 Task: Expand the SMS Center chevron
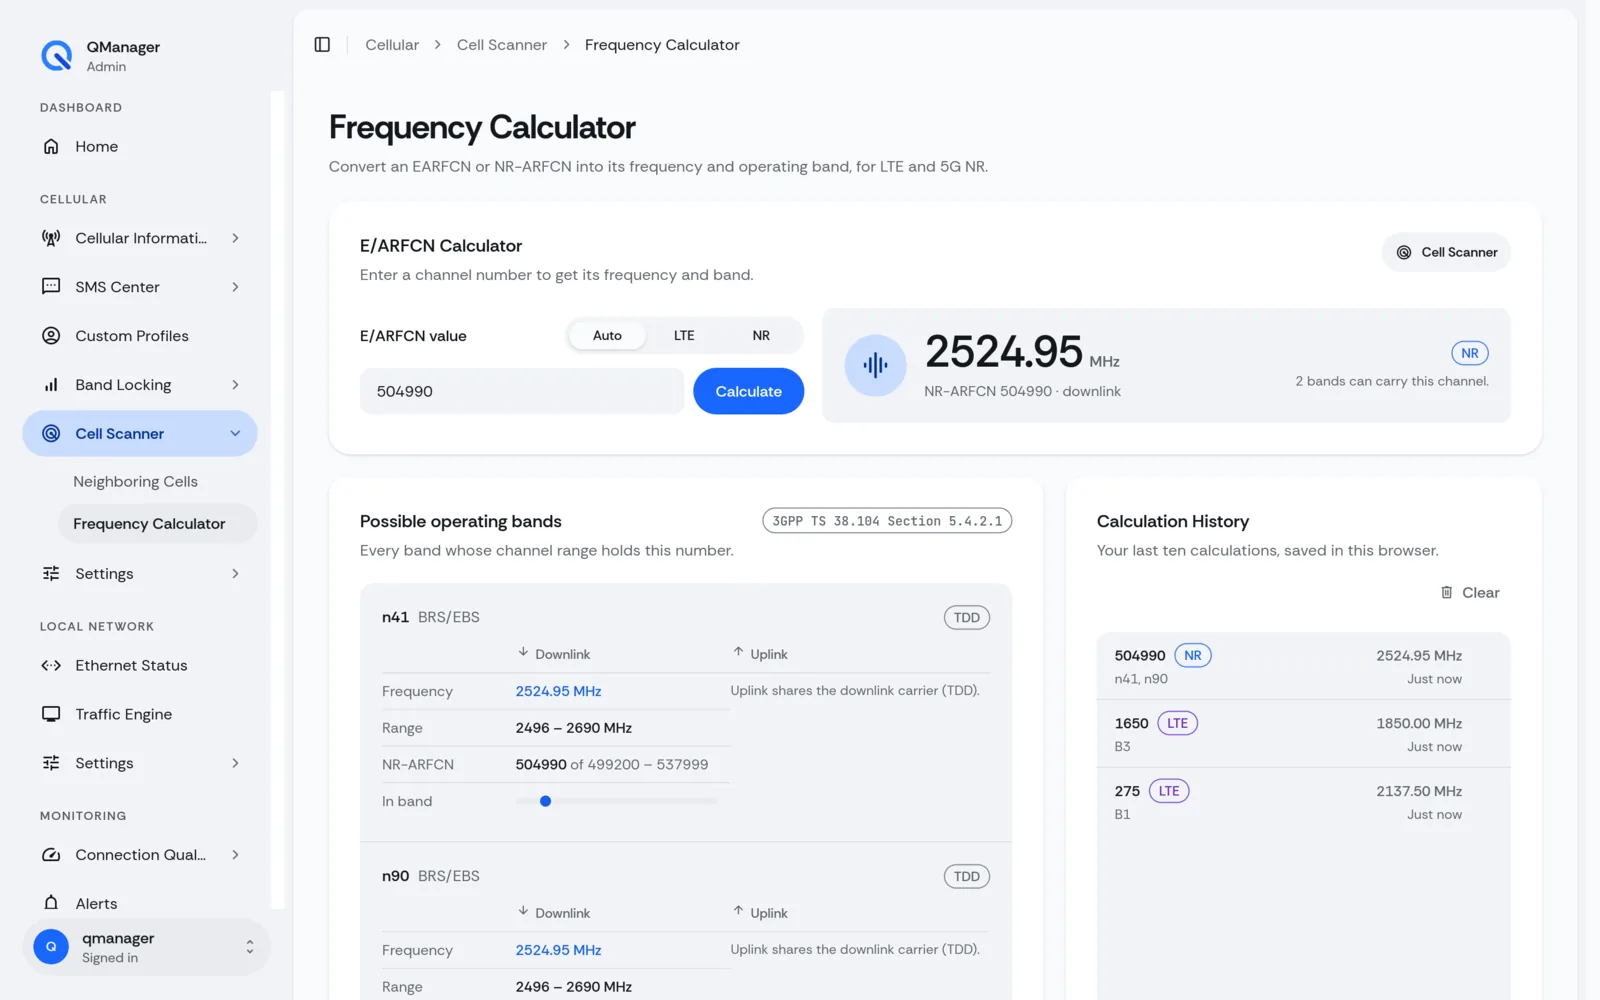(x=235, y=287)
